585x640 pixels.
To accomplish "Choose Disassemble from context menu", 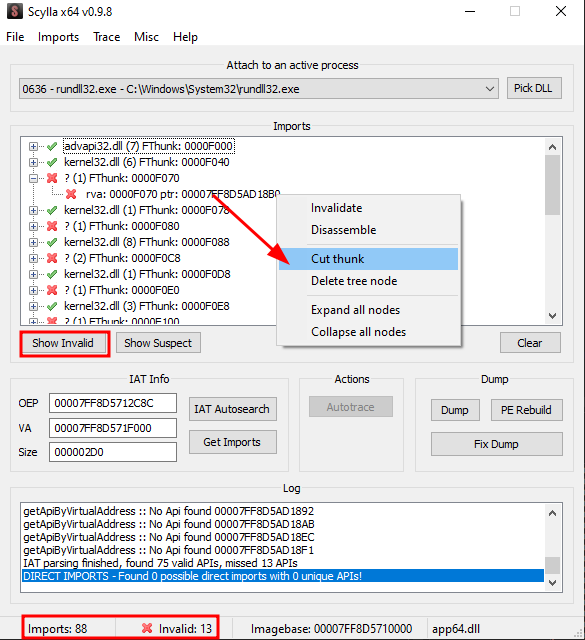I will [x=368, y=230].
